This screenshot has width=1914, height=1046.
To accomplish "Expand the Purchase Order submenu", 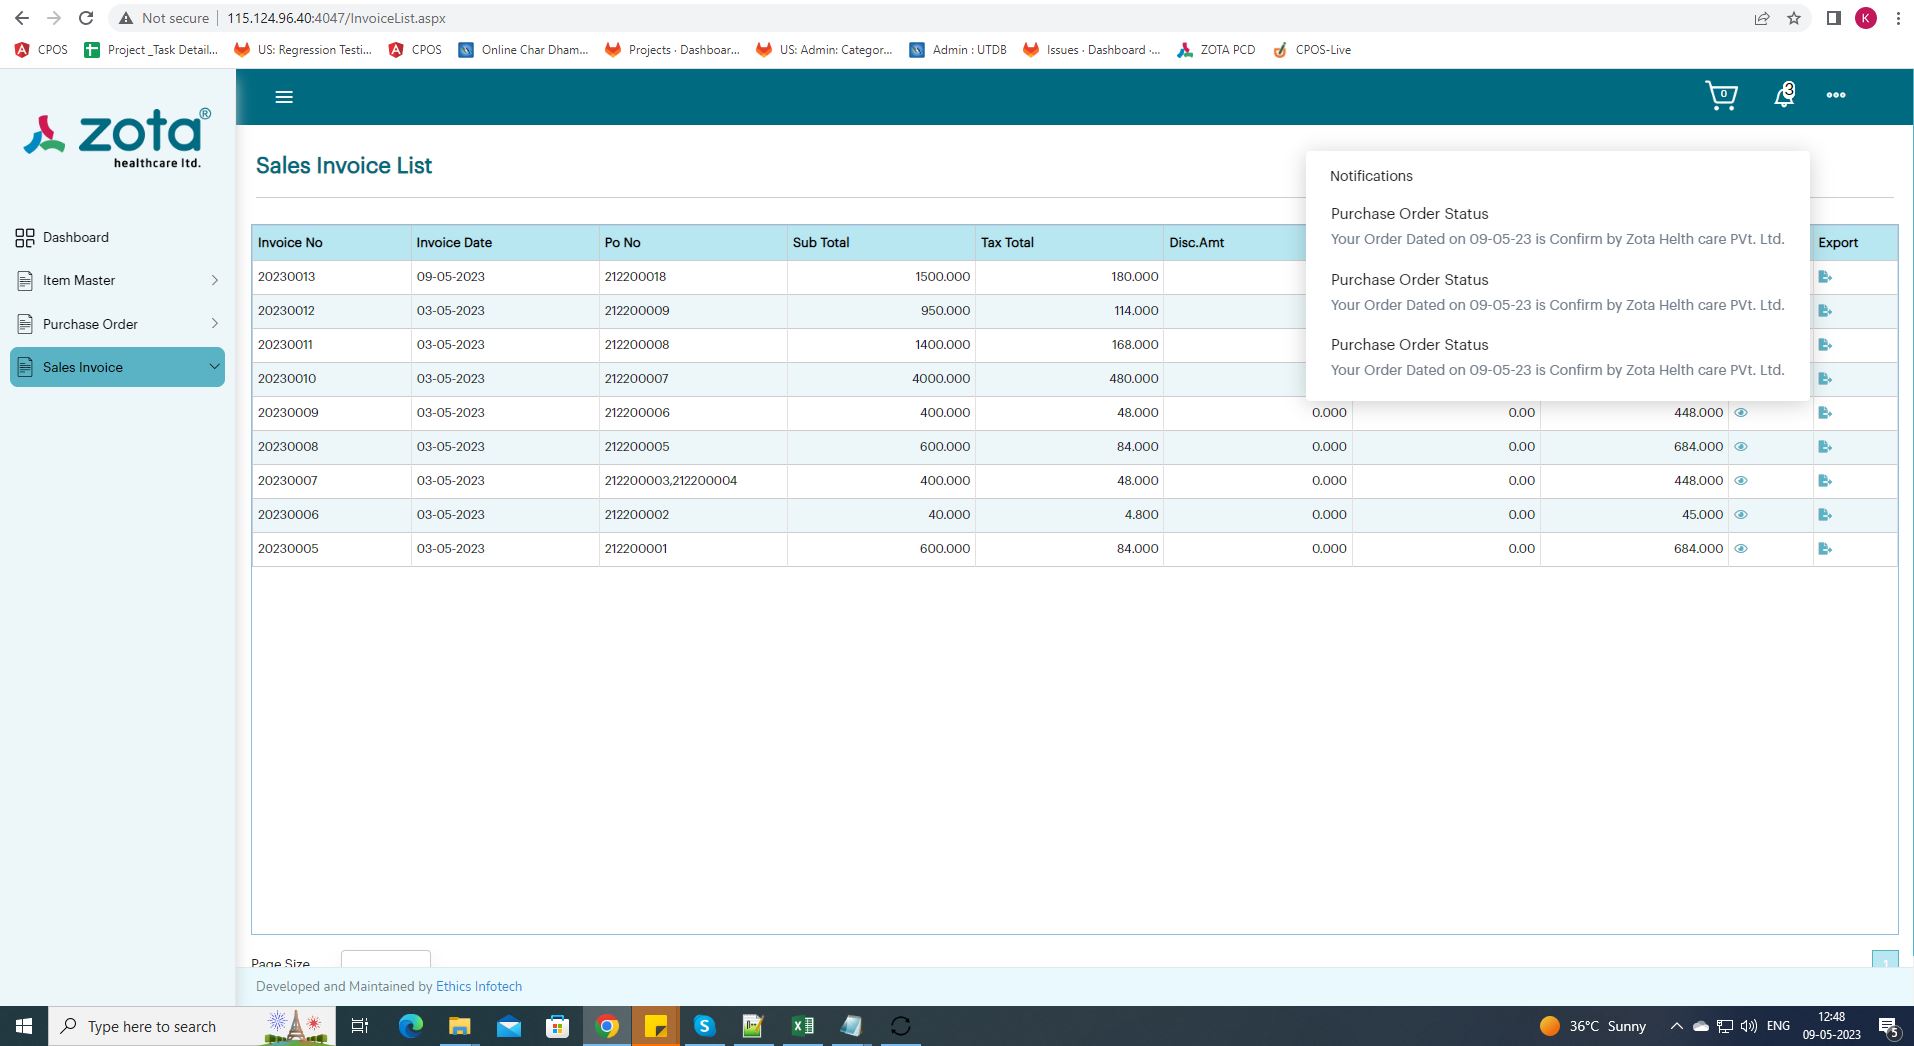I will coord(214,324).
